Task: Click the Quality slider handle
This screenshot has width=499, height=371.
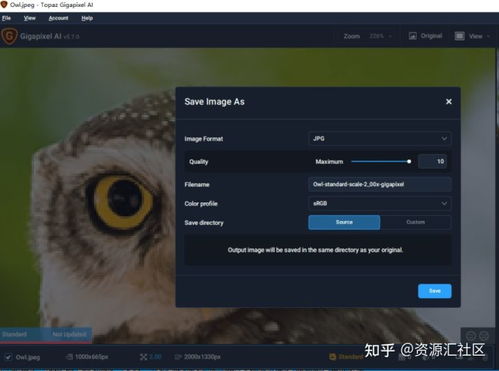Action: click(409, 162)
